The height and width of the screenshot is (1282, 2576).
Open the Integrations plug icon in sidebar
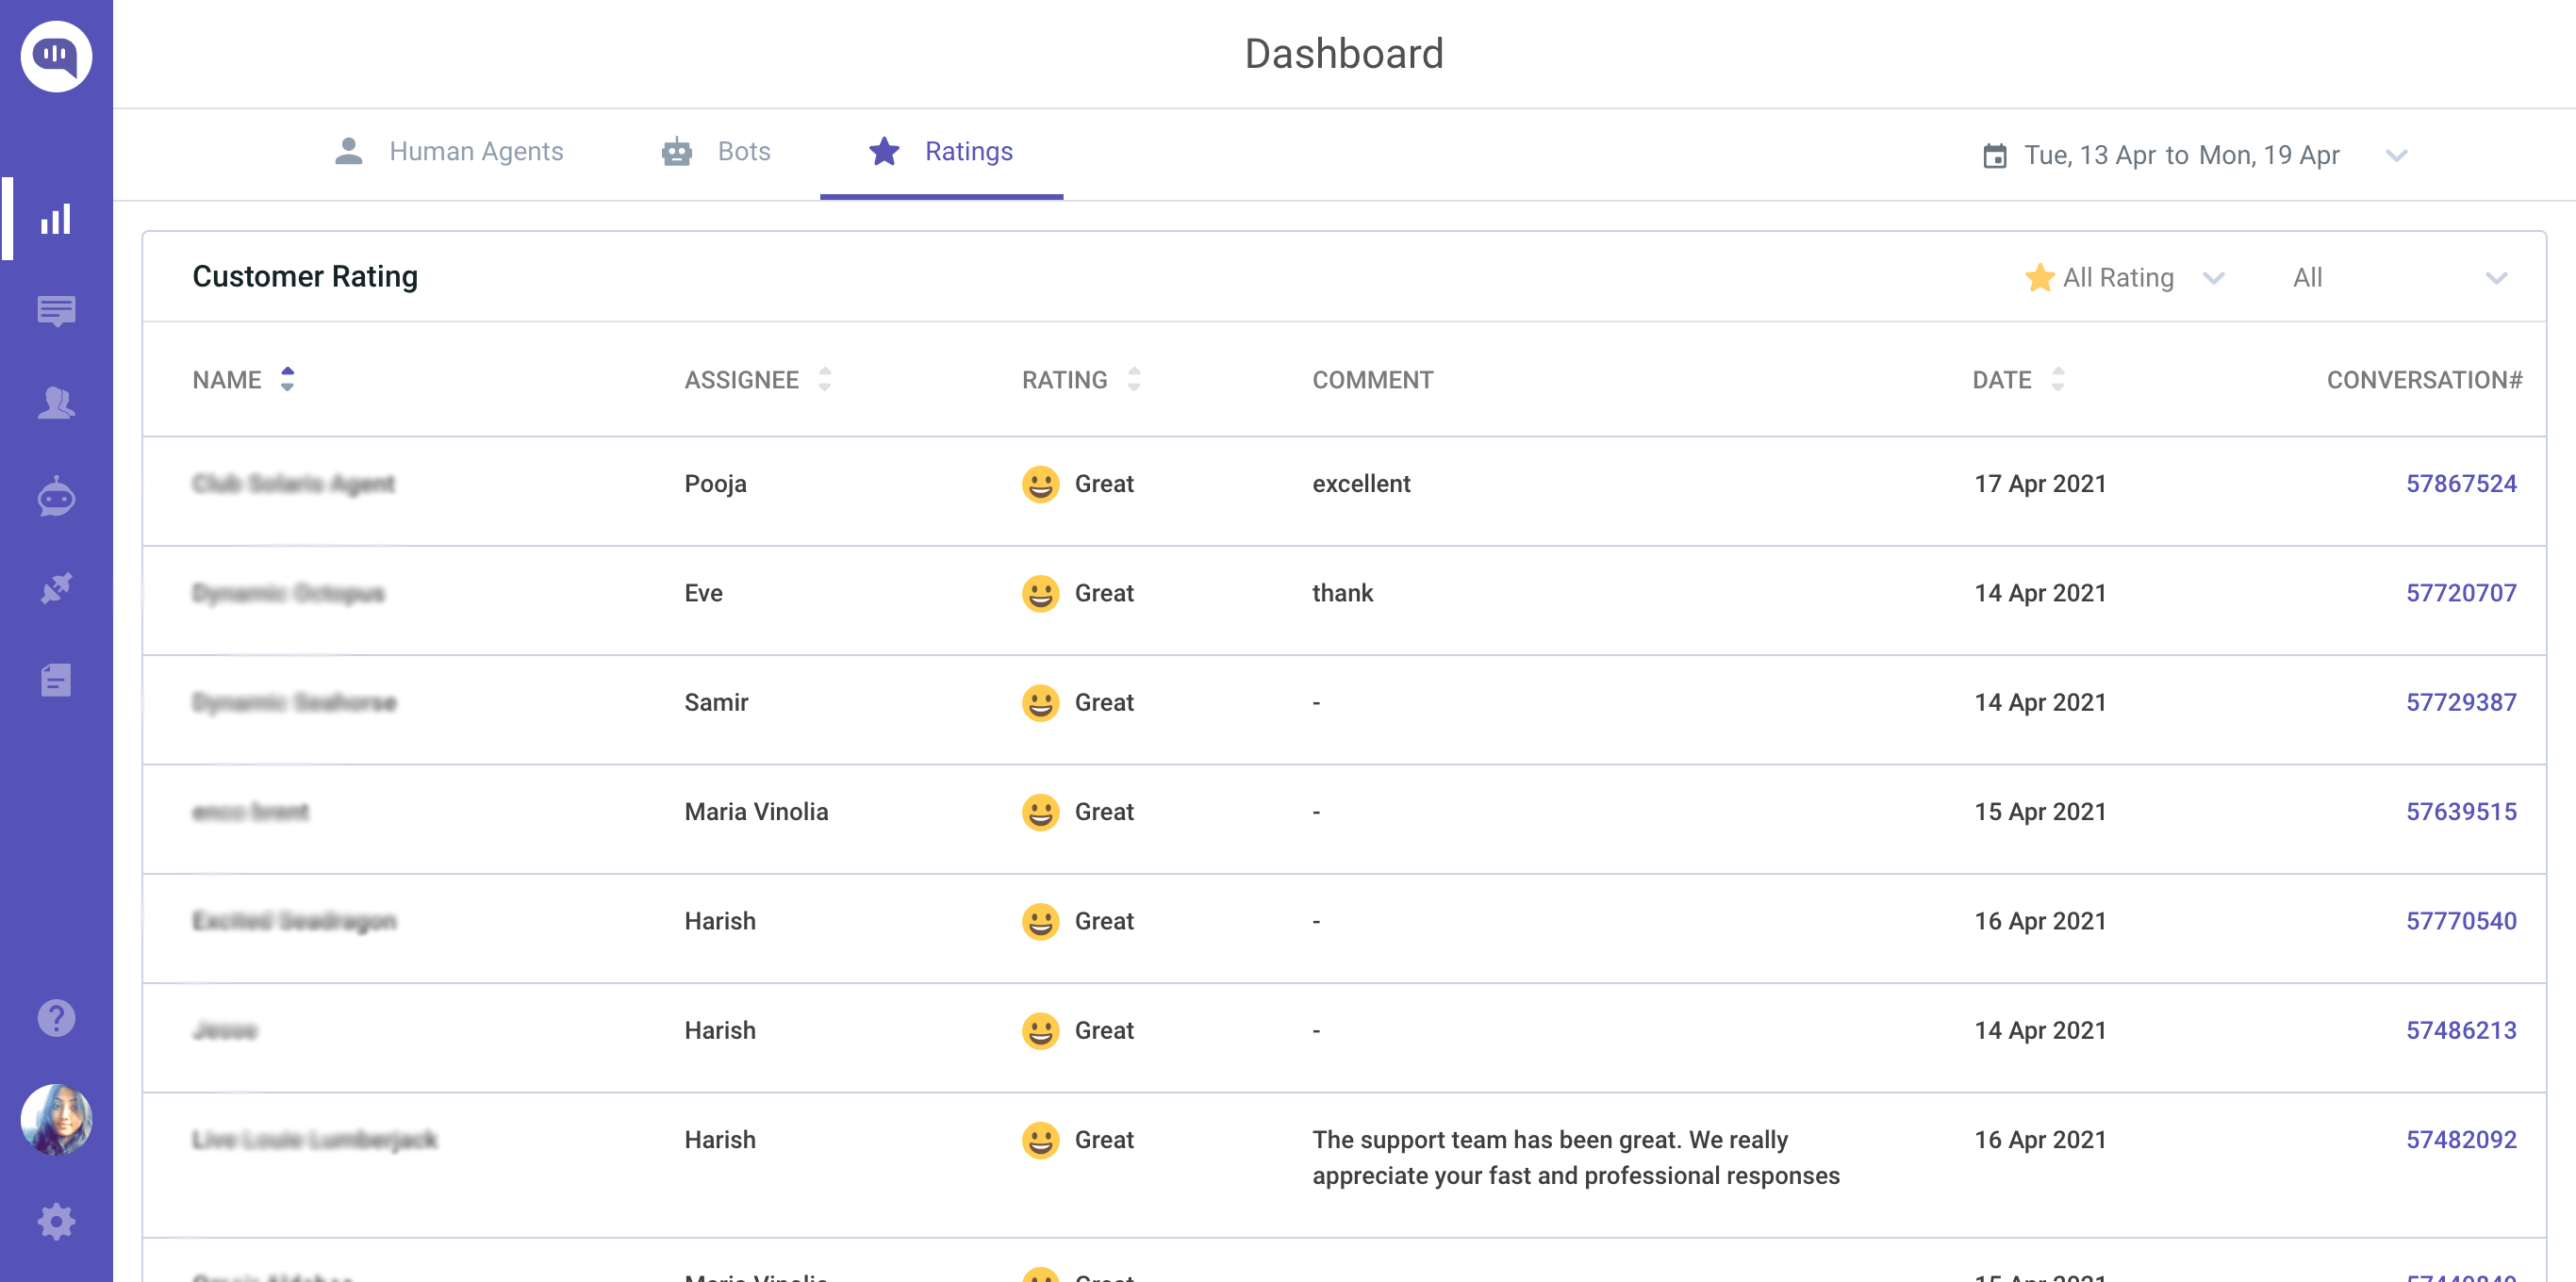(x=56, y=588)
